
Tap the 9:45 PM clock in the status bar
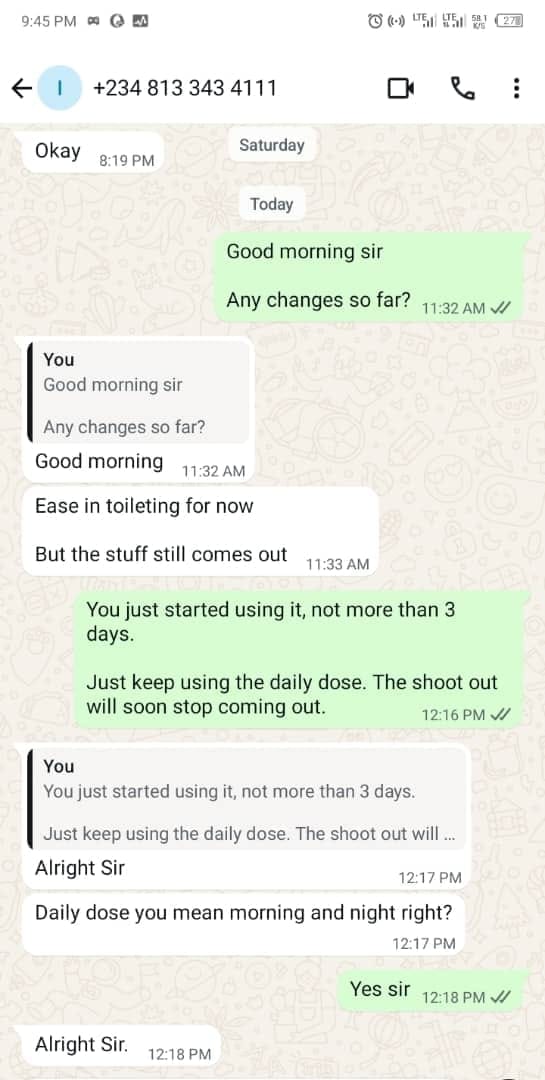point(49,21)
